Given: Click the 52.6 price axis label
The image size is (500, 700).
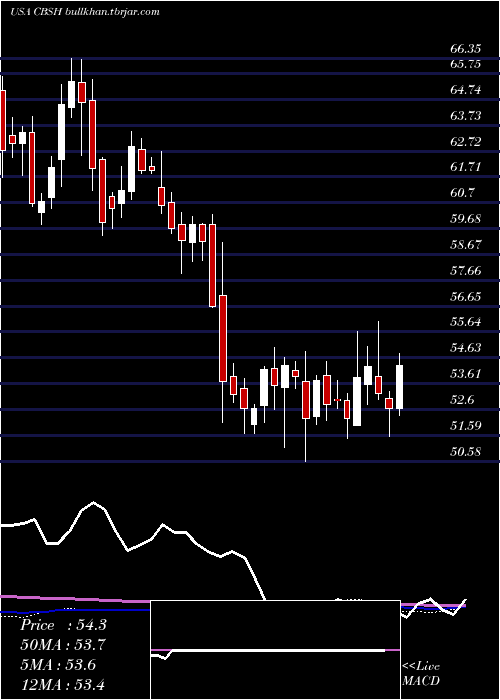Looking at the screenshot, I should tap(462, 400).
